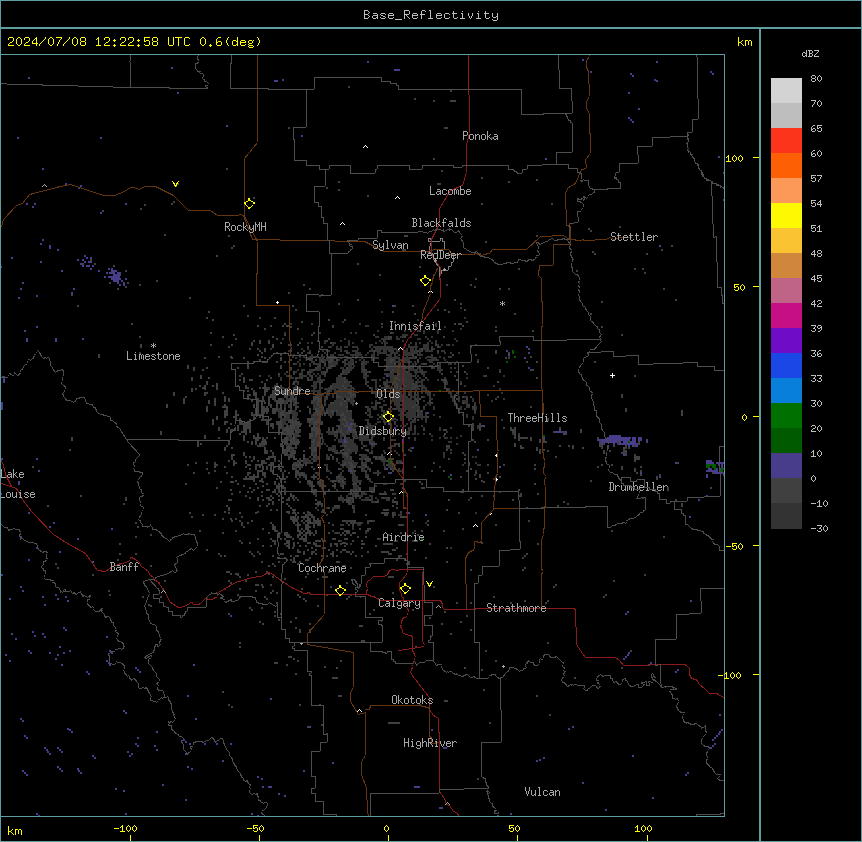Select the Okotoks label

point(412,700)
